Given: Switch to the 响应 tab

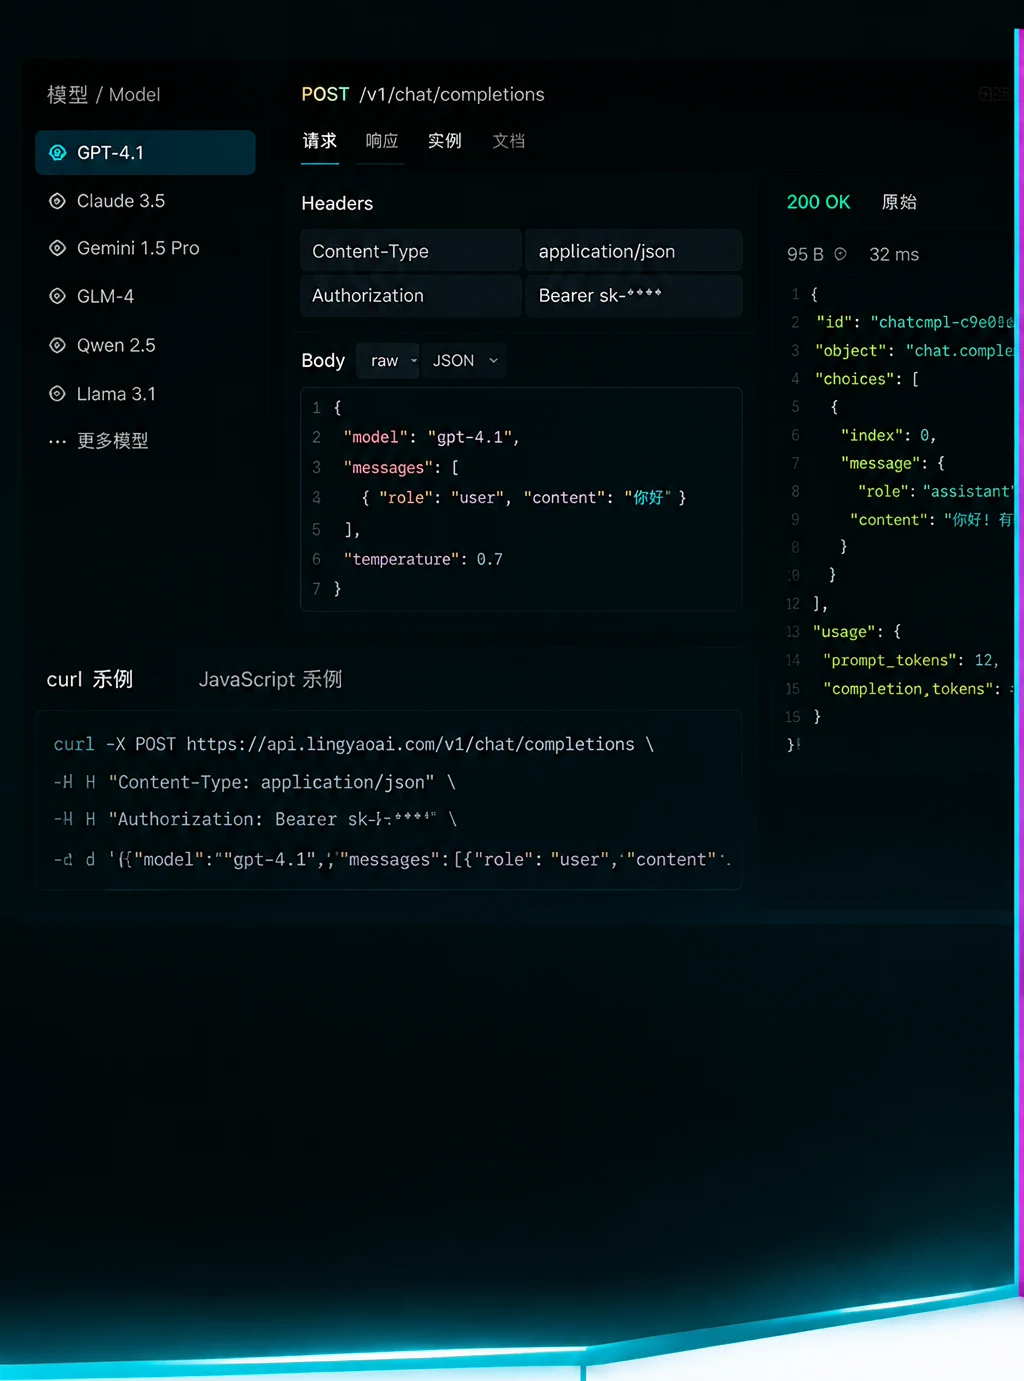Looking at the screenshot, I should 382,141.
